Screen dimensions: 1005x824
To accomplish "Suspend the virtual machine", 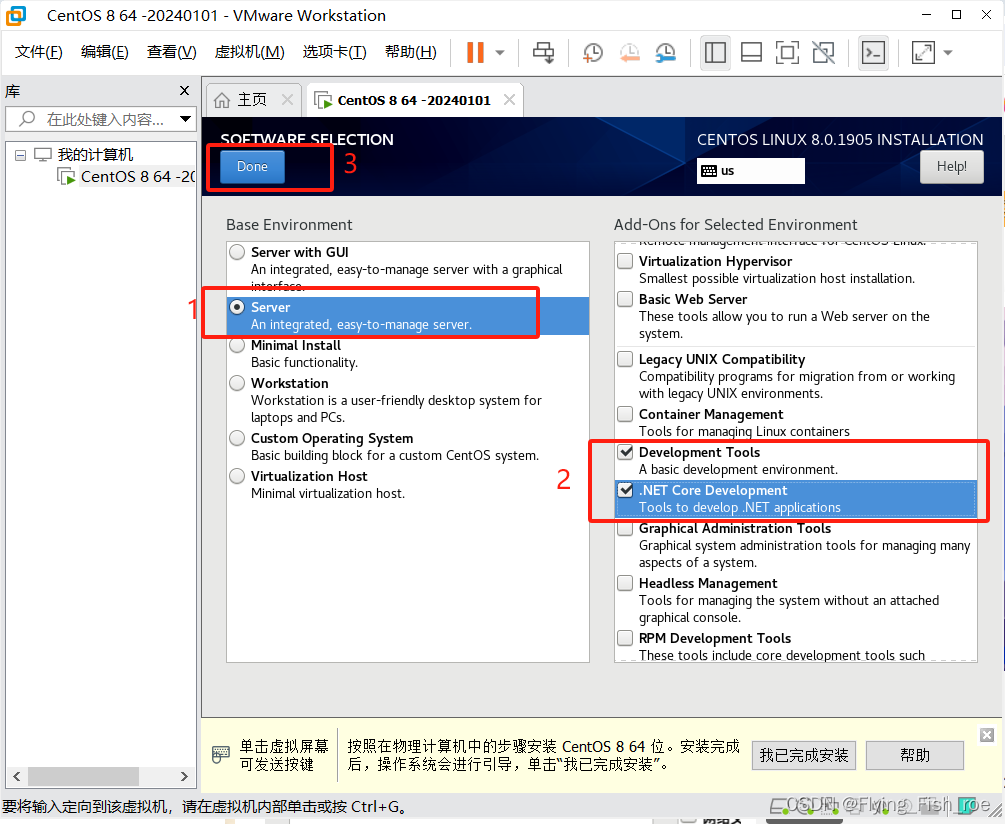I will pyautogui.click(x=478, y=52).
